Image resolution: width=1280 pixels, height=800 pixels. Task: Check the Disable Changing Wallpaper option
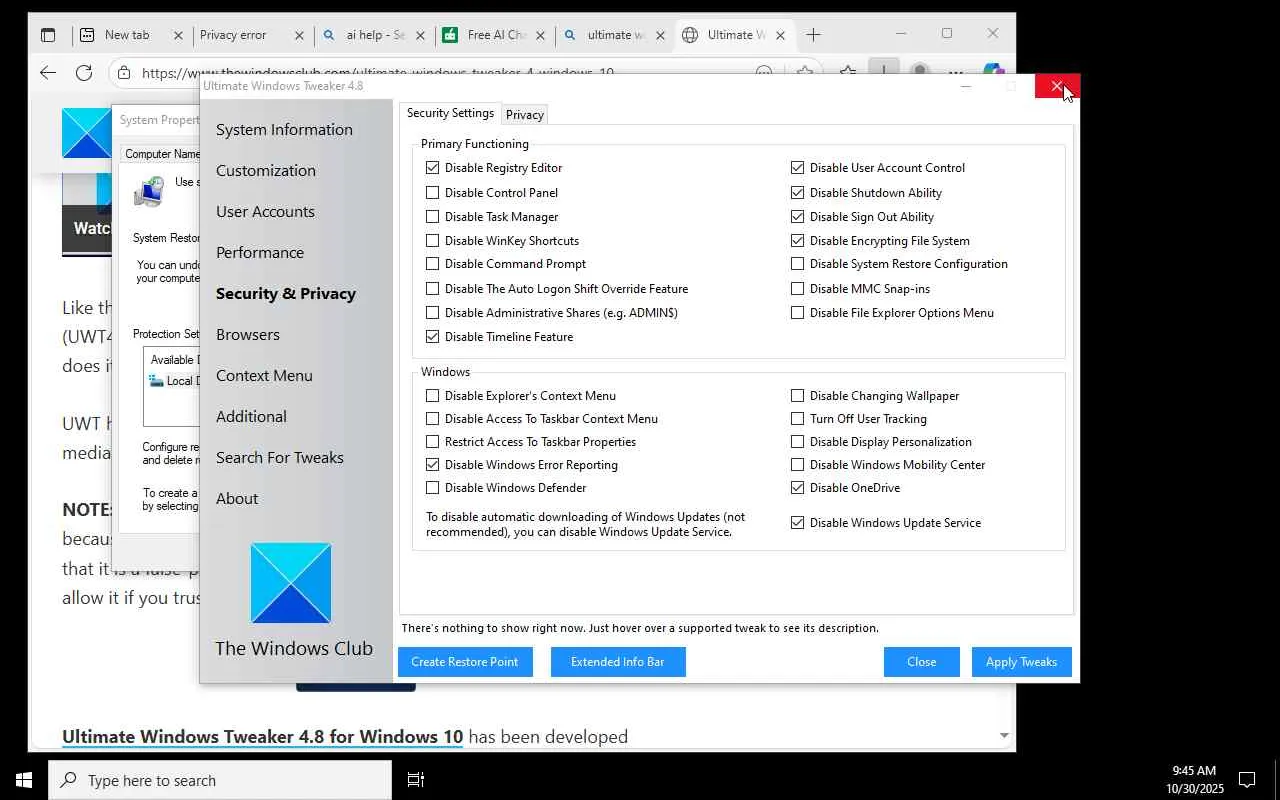pos(797,396)
